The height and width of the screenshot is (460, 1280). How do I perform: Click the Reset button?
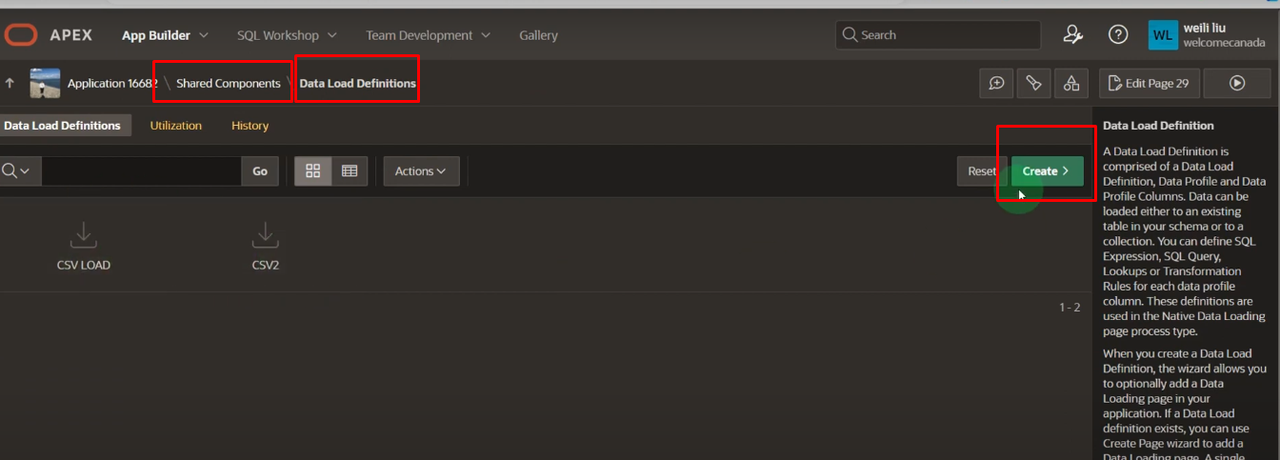point(982,171)
